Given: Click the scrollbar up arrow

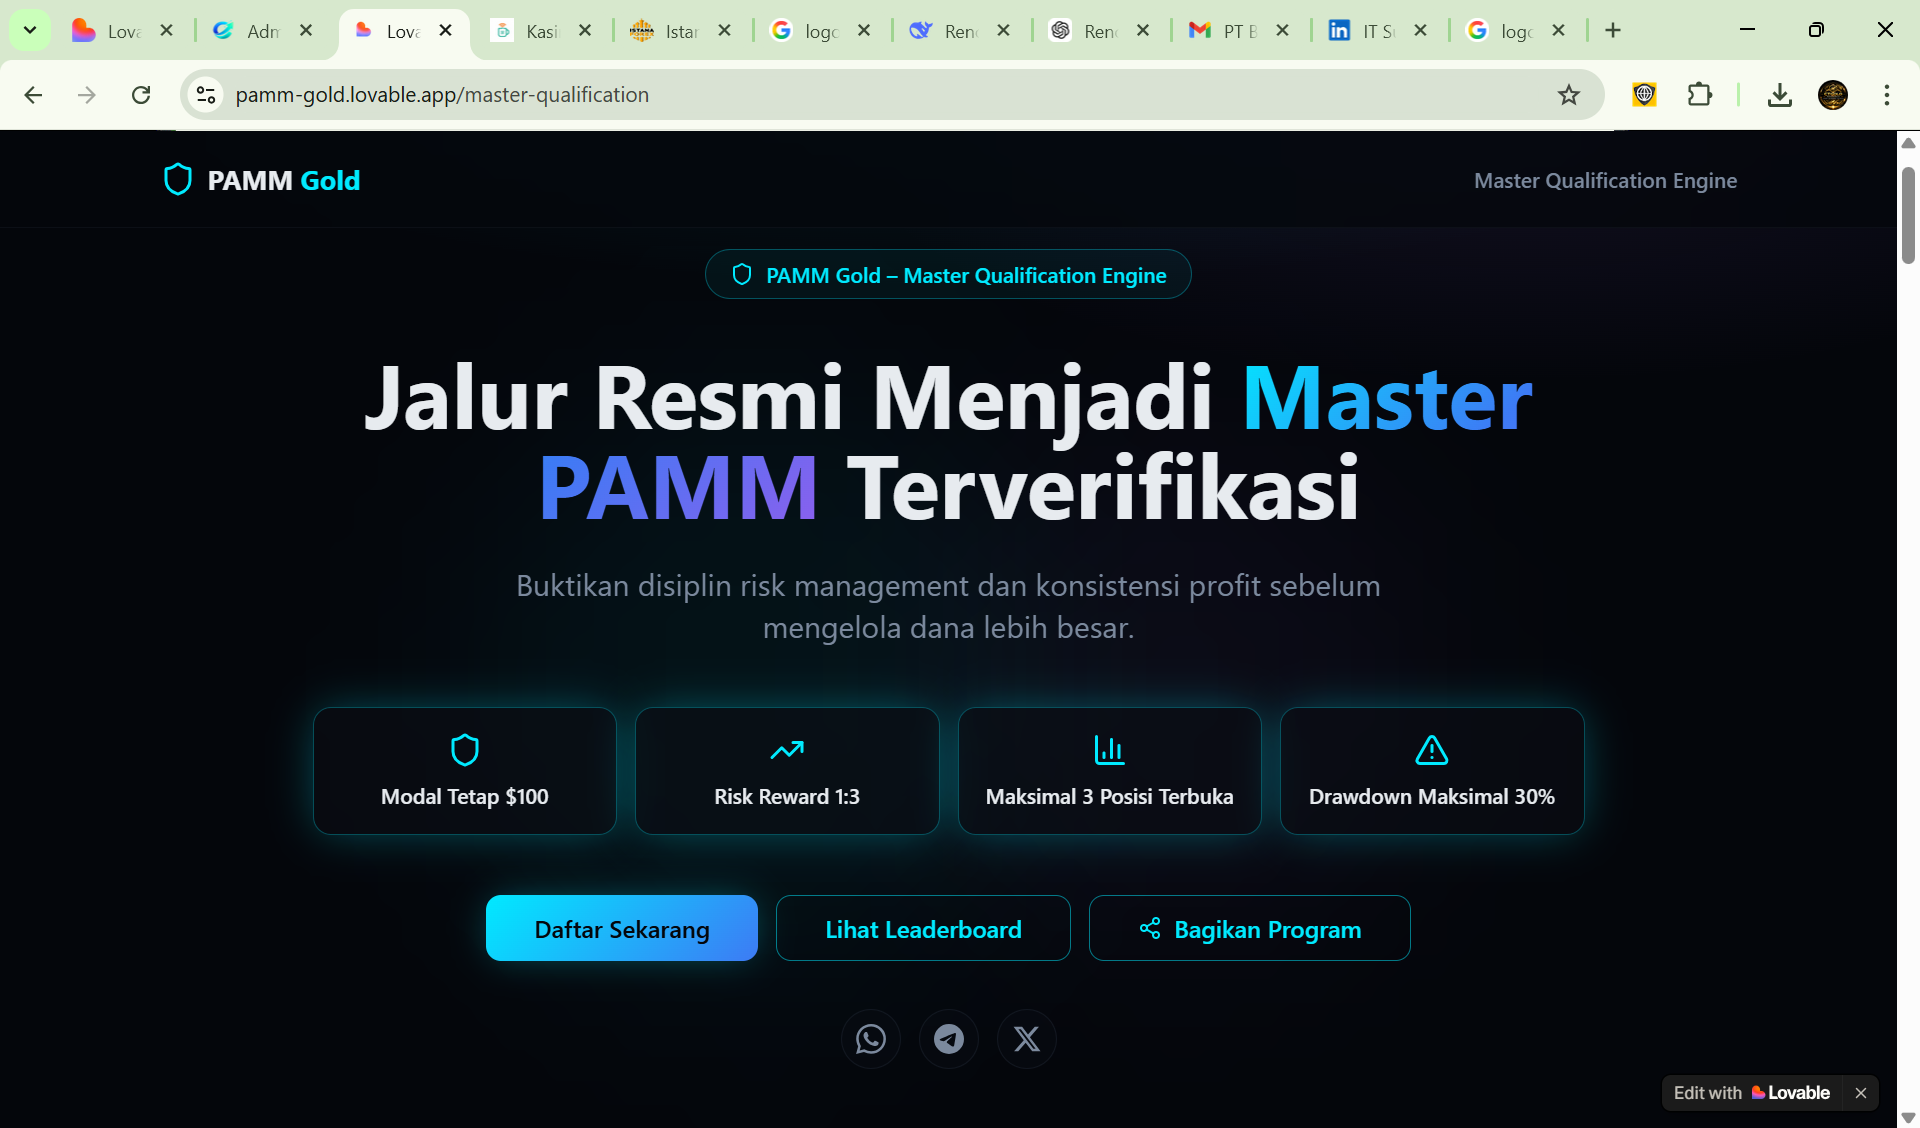Looking at the screenshot, I should [1908, 143].
